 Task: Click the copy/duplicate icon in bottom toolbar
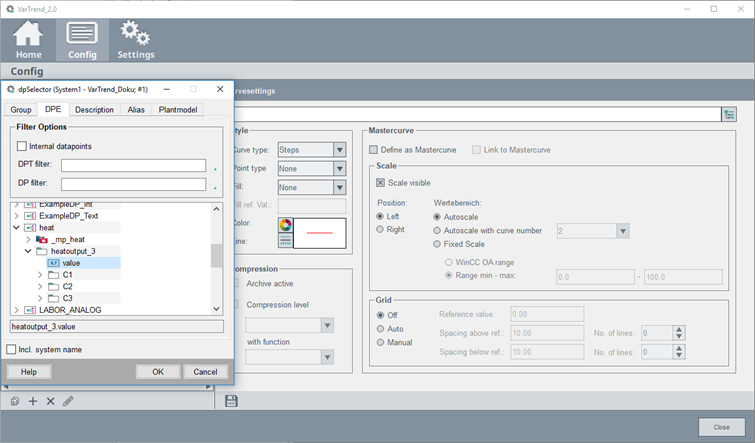[15, 401]
